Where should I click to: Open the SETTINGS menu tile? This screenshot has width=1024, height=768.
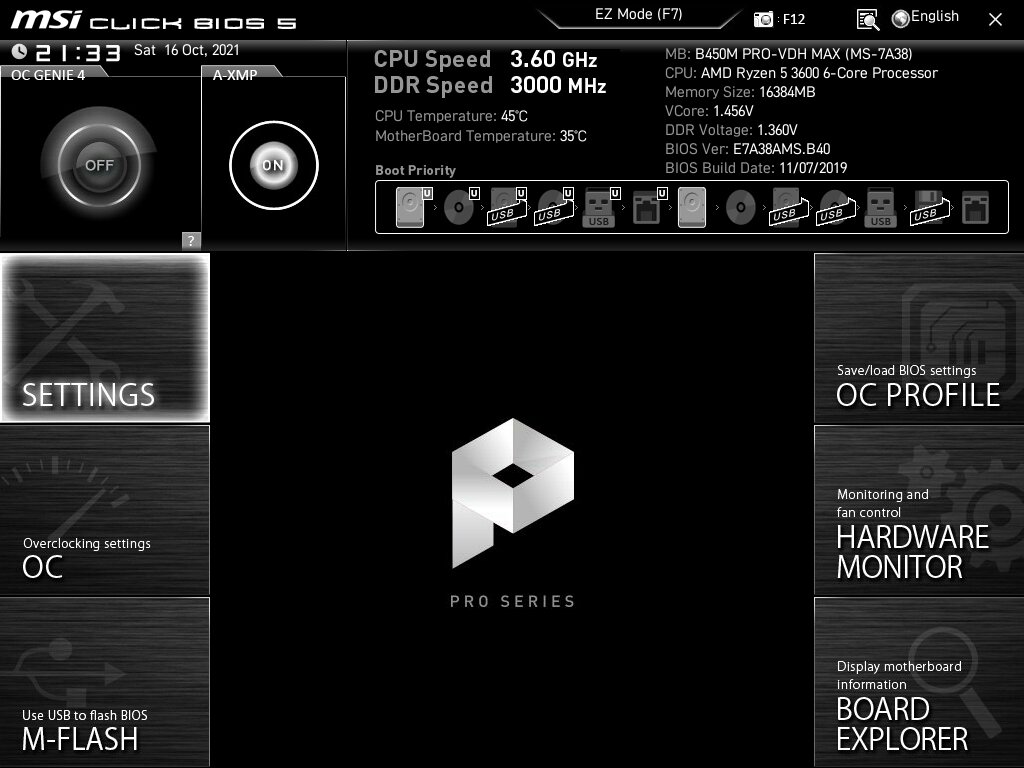(x=105, y=337)
